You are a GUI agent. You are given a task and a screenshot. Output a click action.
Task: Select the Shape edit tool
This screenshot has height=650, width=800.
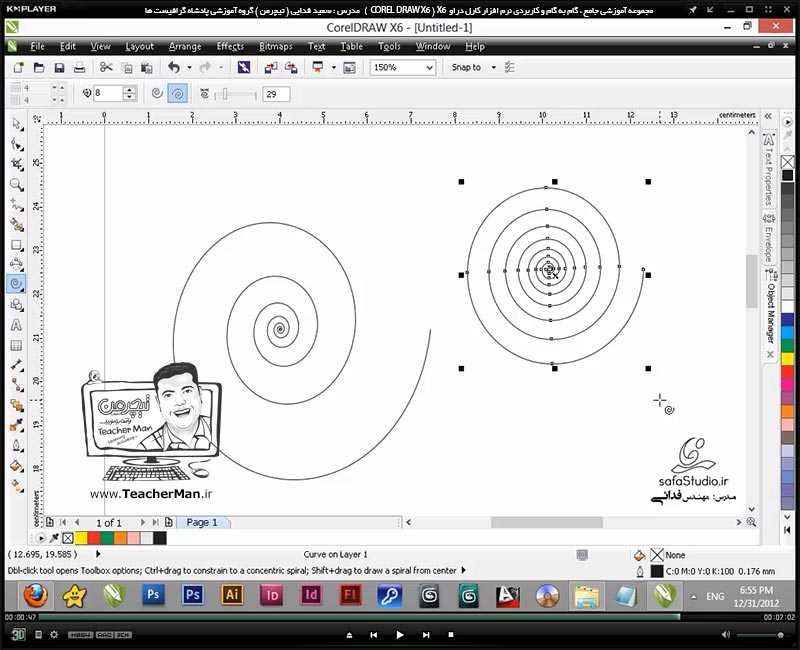(16, 144)
